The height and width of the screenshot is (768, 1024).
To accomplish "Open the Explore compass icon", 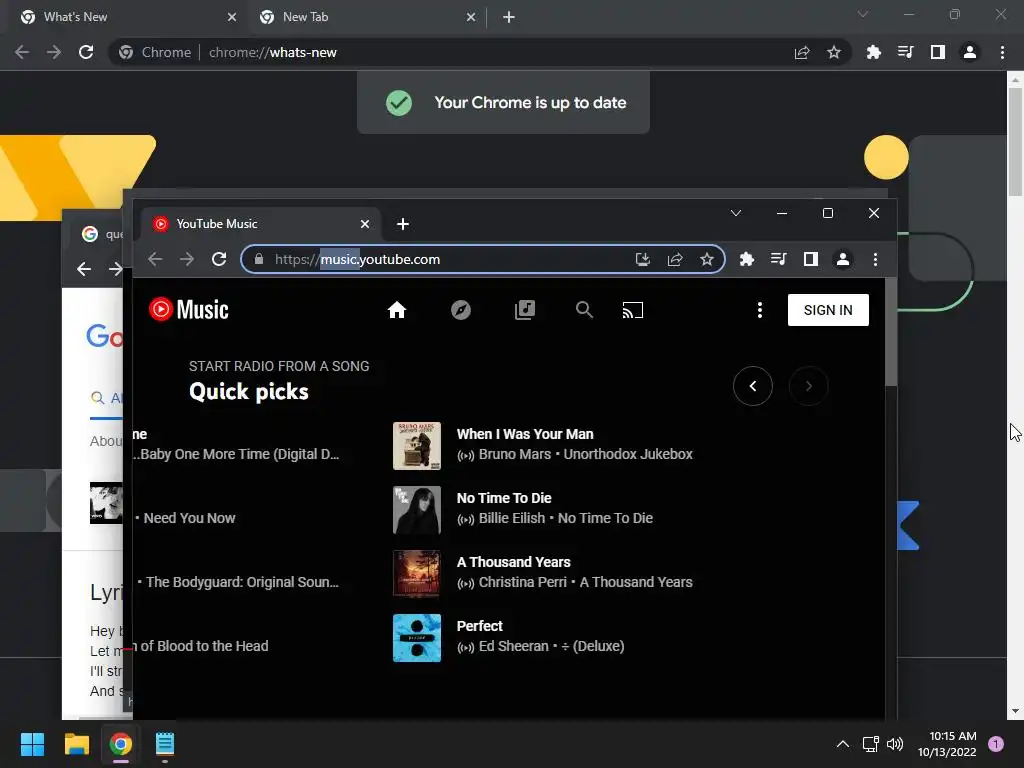I will [x=460, y=310].
